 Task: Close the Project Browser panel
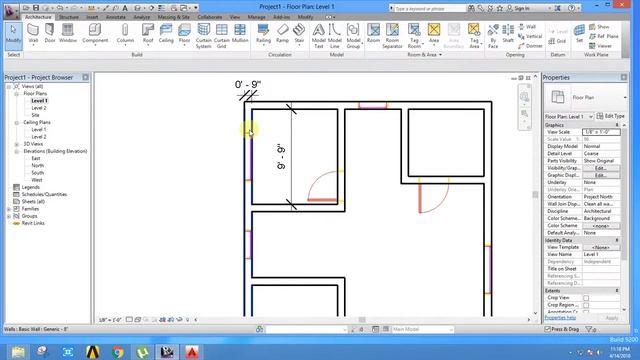click(x=85, y=77)
